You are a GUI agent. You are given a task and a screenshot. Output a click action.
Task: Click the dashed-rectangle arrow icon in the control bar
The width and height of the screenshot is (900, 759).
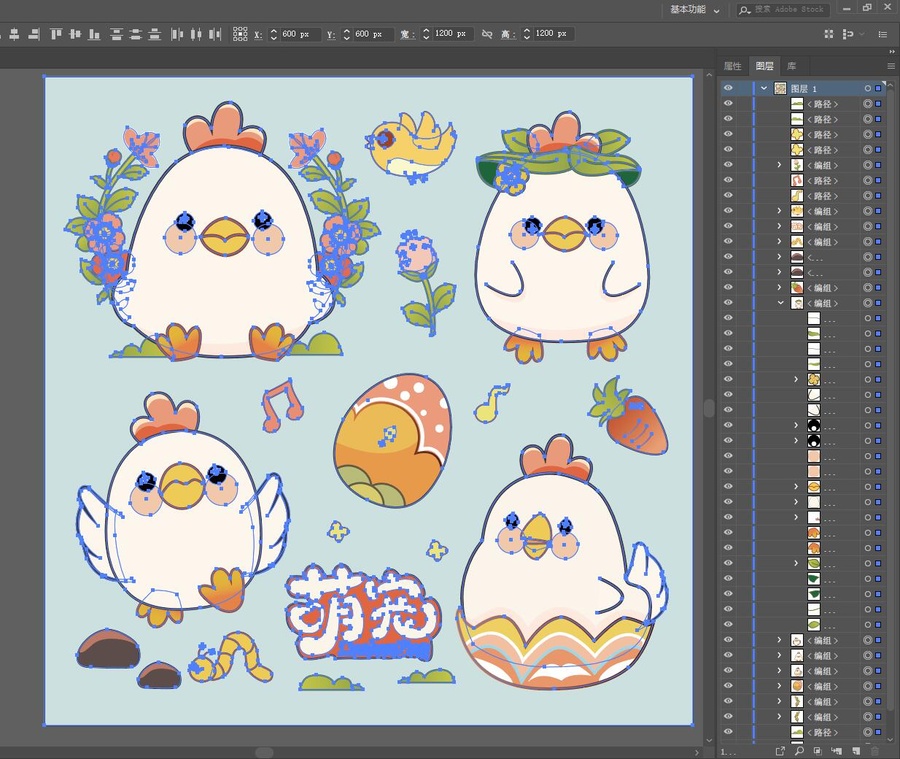pos(847,34)
